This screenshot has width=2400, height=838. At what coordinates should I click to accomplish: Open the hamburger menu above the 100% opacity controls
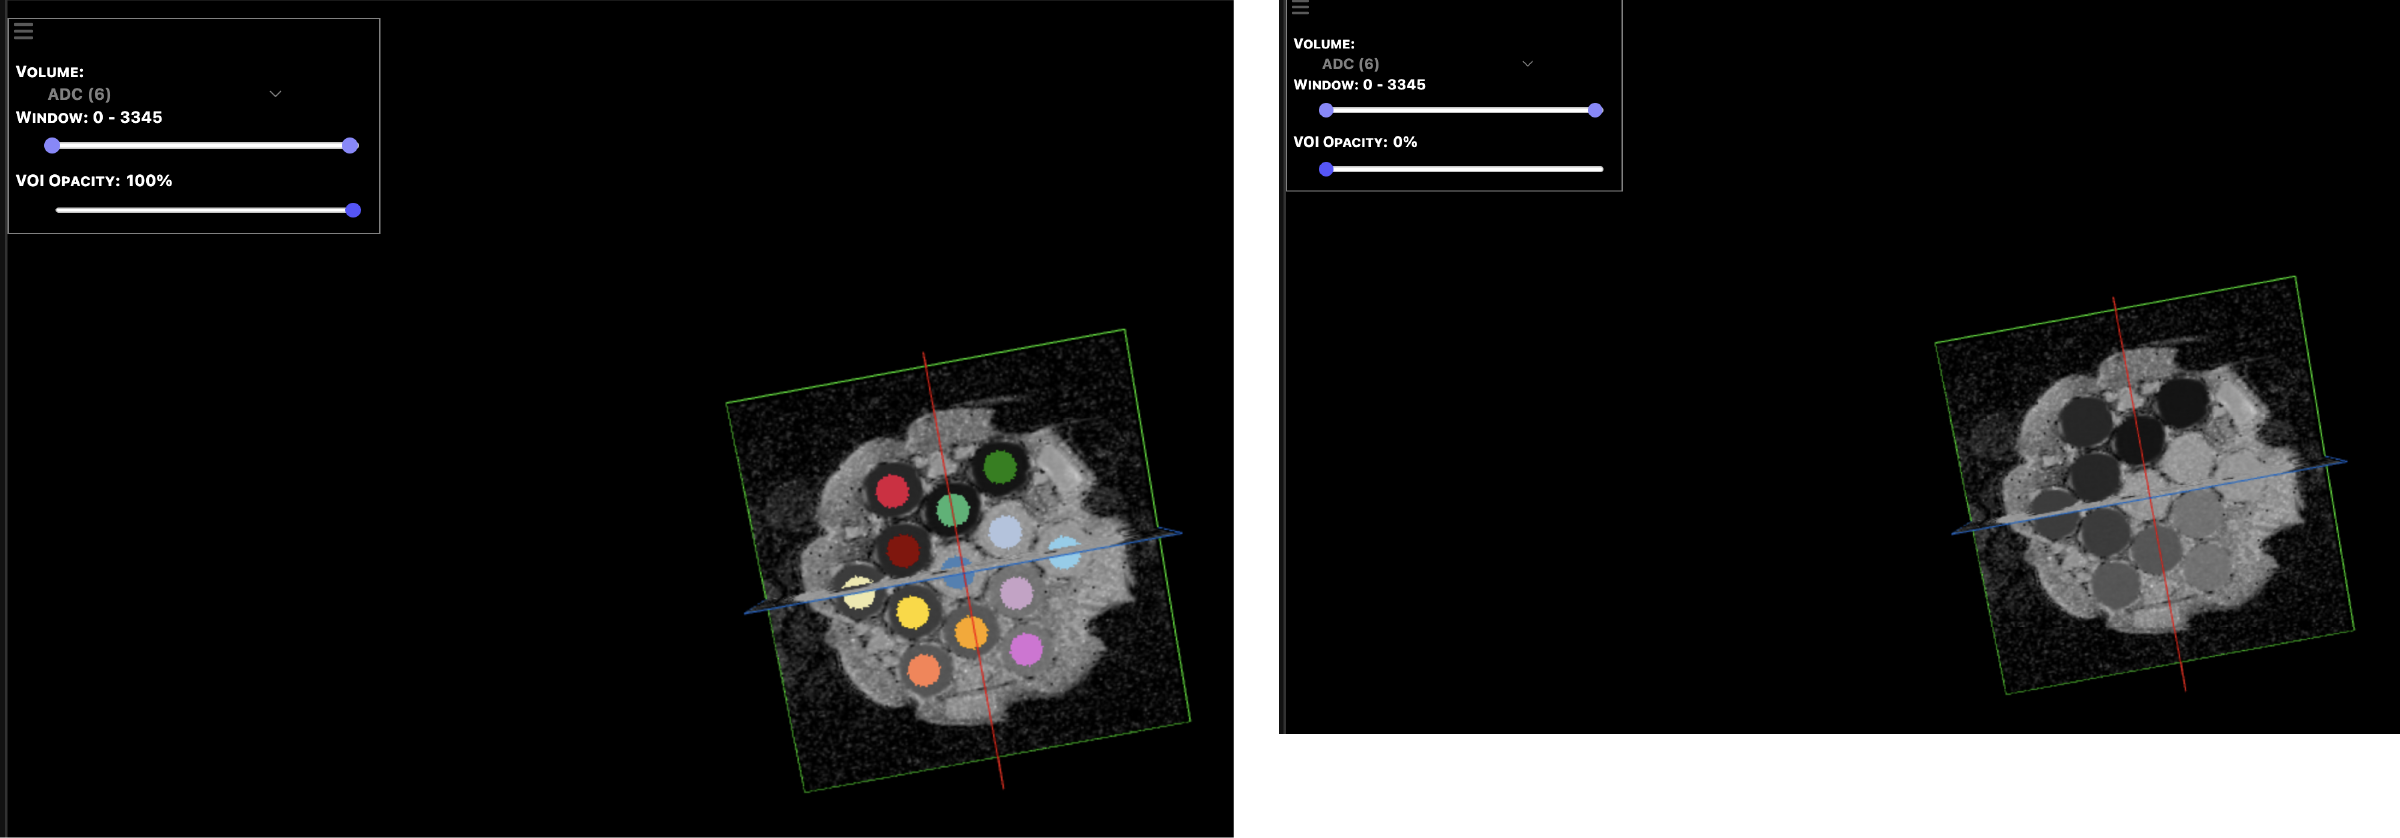[x=24, y=32]
